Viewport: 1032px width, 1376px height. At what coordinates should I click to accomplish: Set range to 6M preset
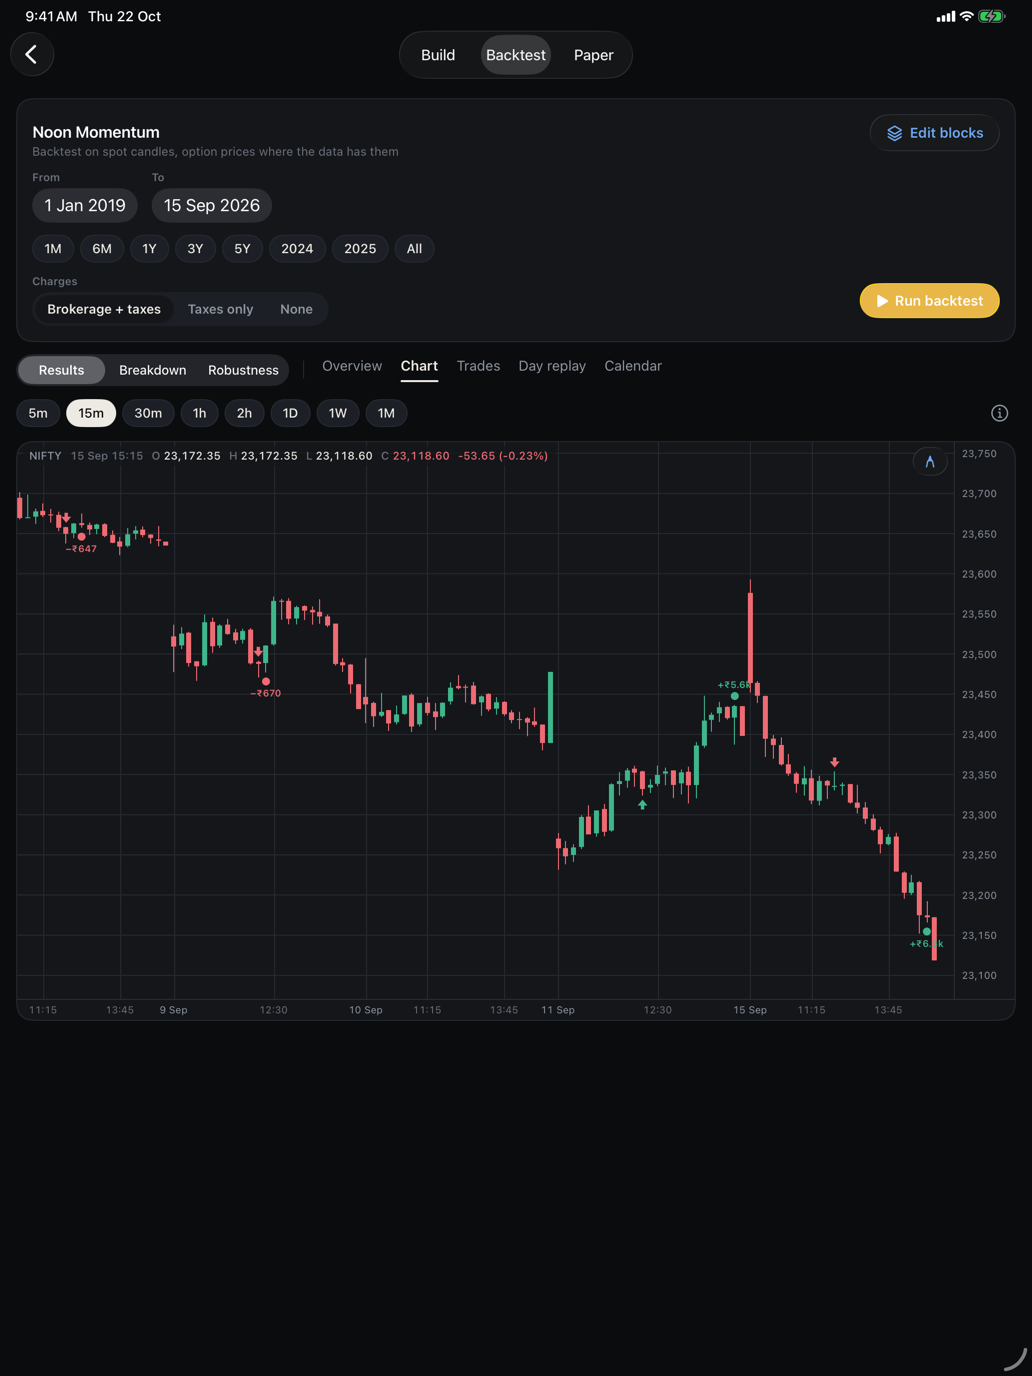(102, 249)
